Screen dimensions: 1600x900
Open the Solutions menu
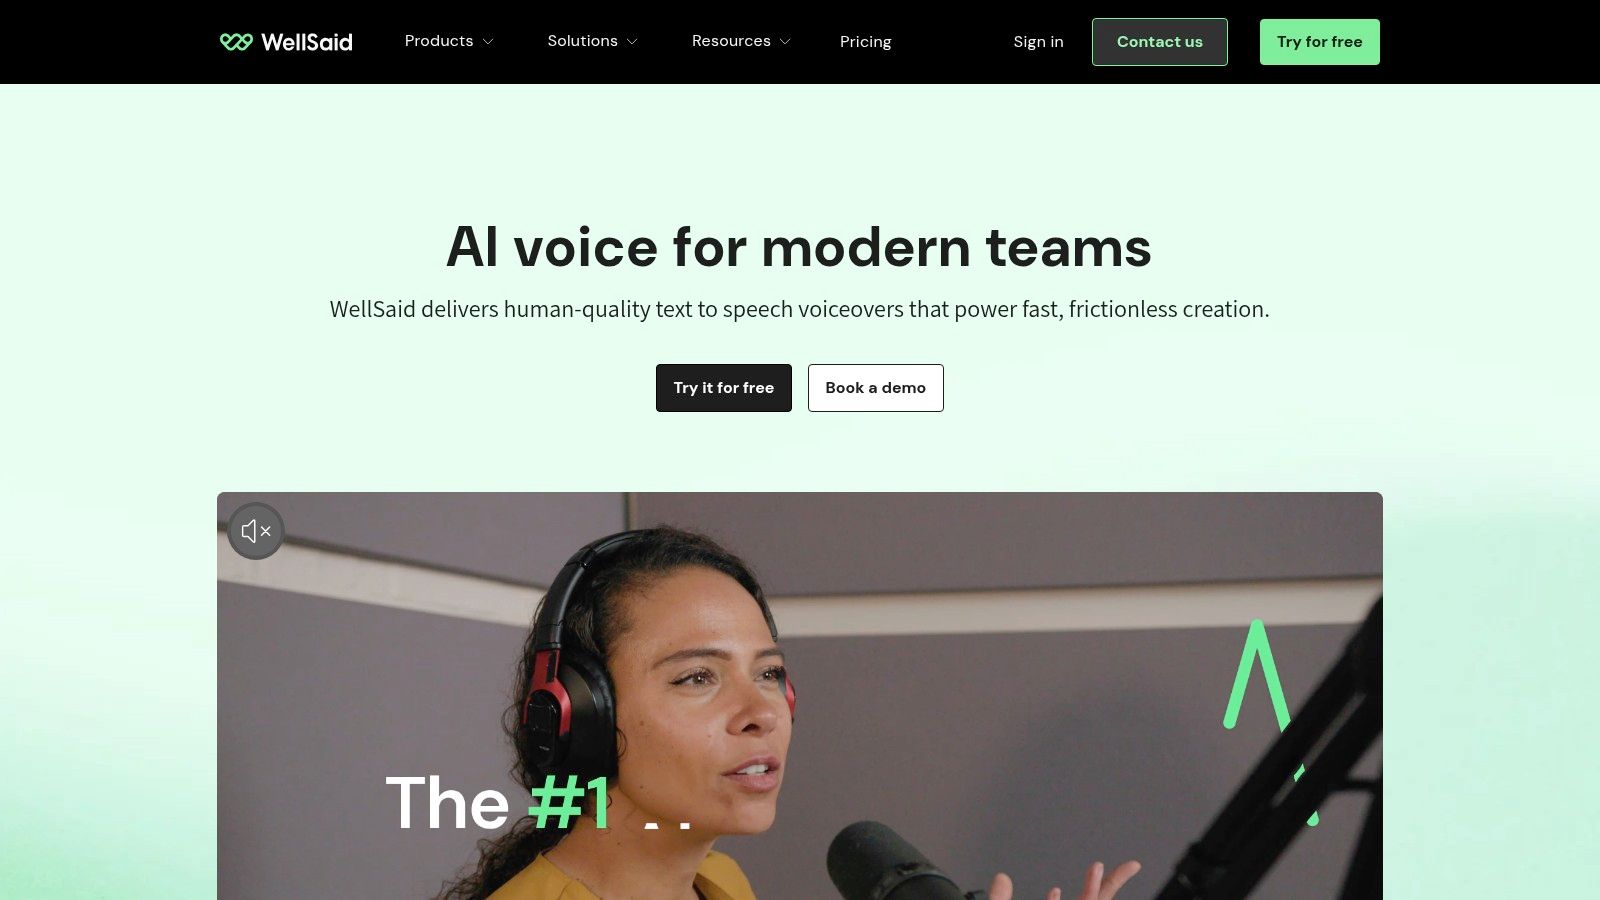point(592,41)
